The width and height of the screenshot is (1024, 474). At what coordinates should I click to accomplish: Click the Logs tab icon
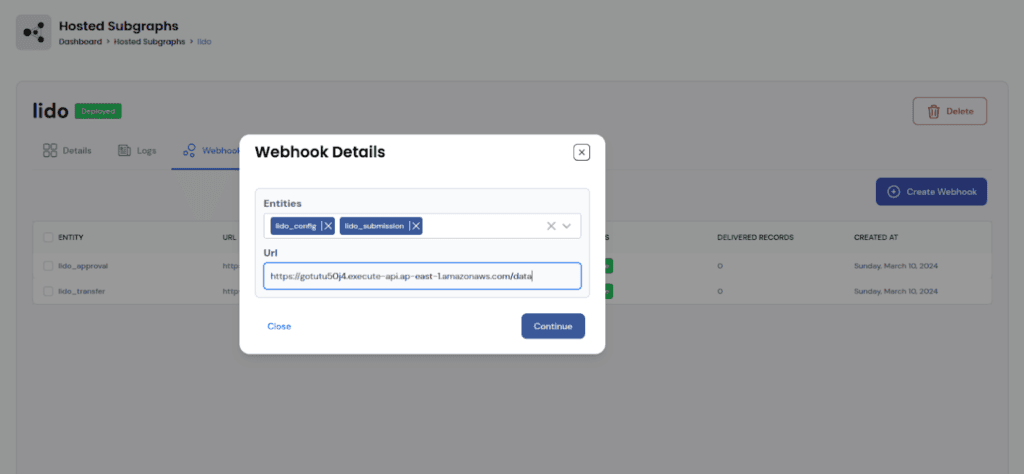coord(124,151)
